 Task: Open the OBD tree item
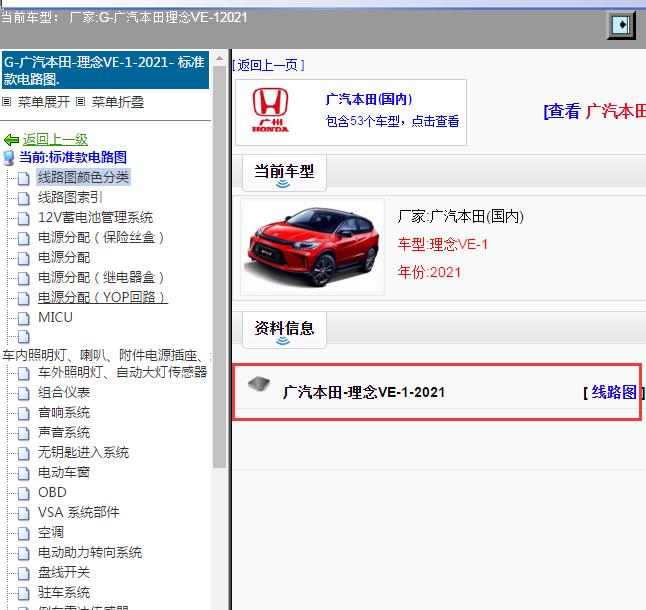52,492
